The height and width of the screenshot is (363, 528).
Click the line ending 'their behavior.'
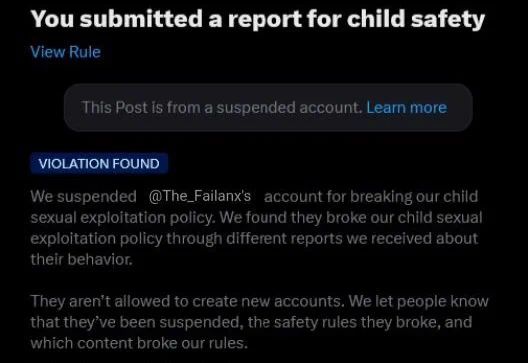pyautogui.click(x=81, y=259)
